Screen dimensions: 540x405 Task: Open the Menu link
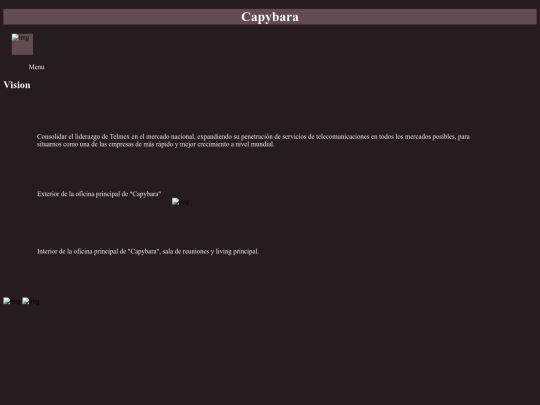coord(36,67)
